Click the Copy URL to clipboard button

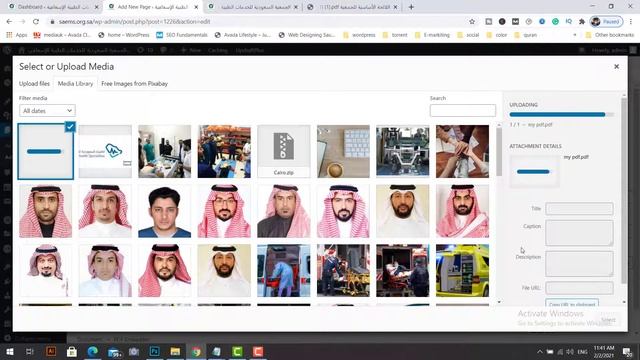(x=572, y=304)
